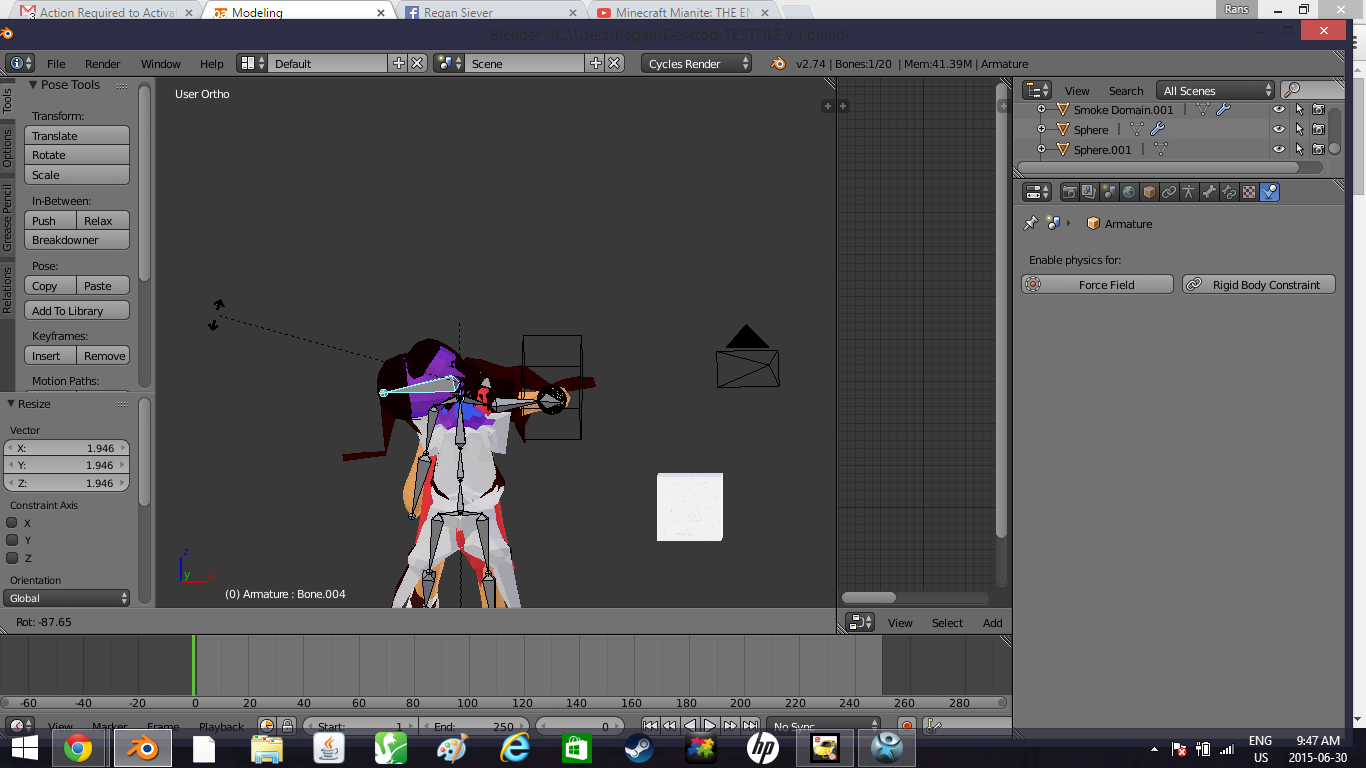Delete the Default screen layout with X
Image resolution: width=1366 pixels, height=768 pixels.
pyautogui.click(x=417, y=63)
